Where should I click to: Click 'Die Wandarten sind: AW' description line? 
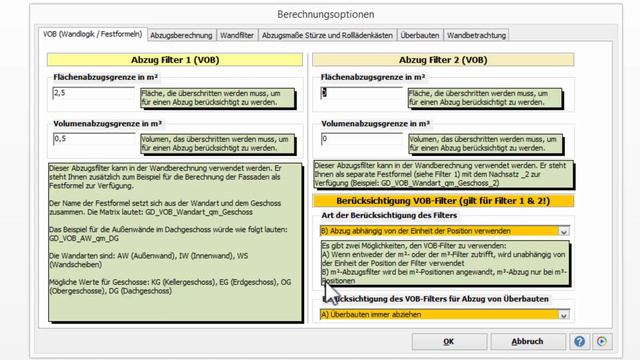(148, 260)
